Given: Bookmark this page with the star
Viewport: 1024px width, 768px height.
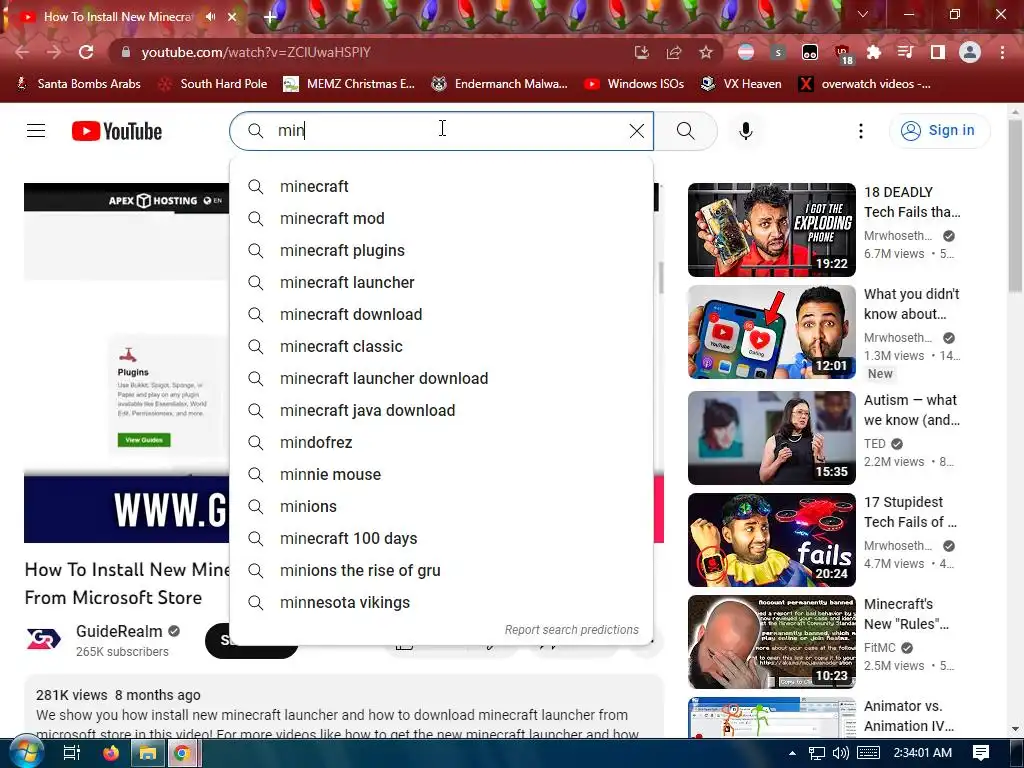Looking at the screenshot, I should (x=705, y=52).
